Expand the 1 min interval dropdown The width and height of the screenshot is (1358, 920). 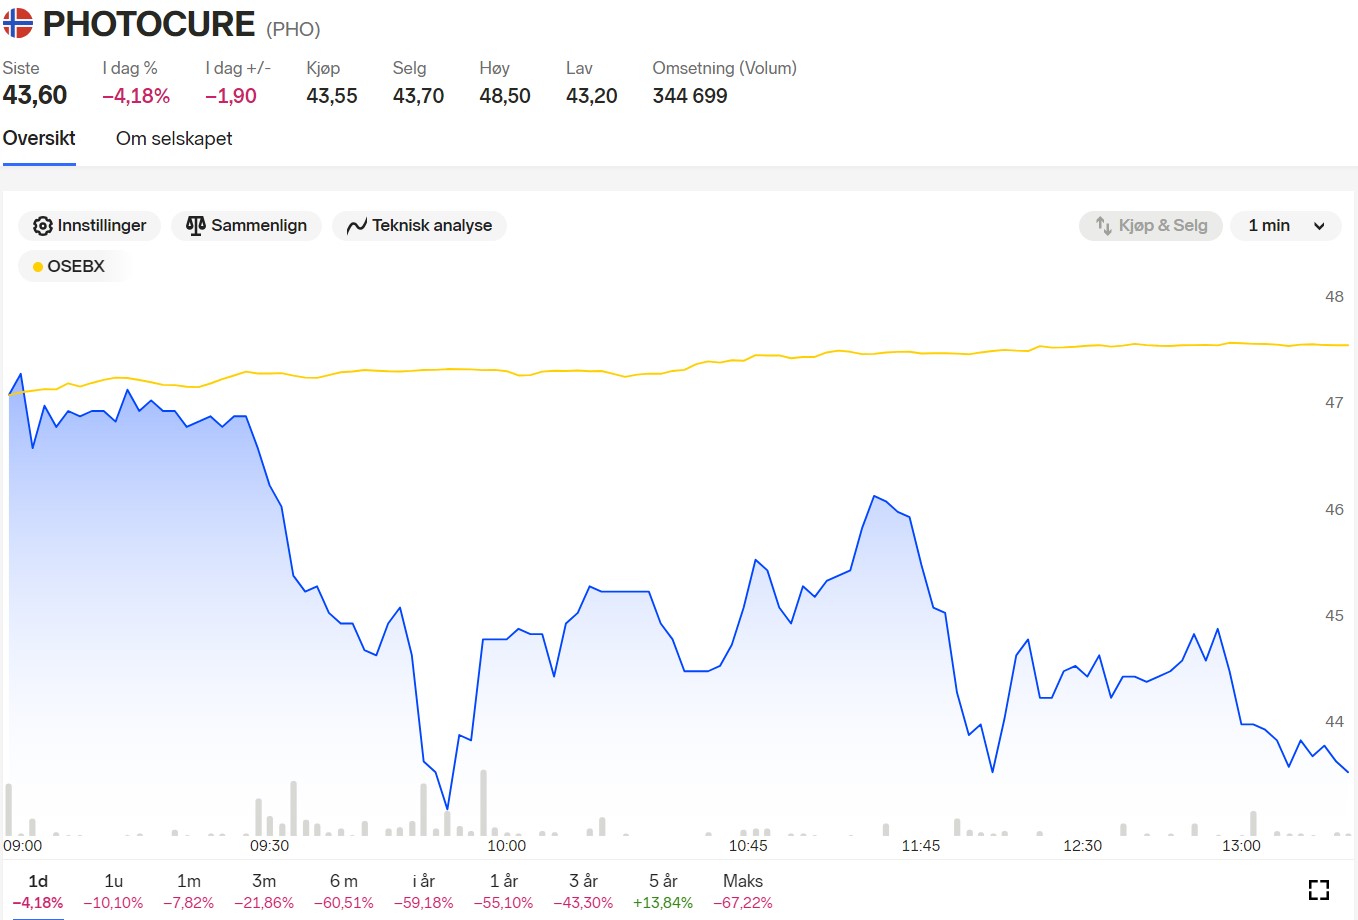tap(1286, 226)
